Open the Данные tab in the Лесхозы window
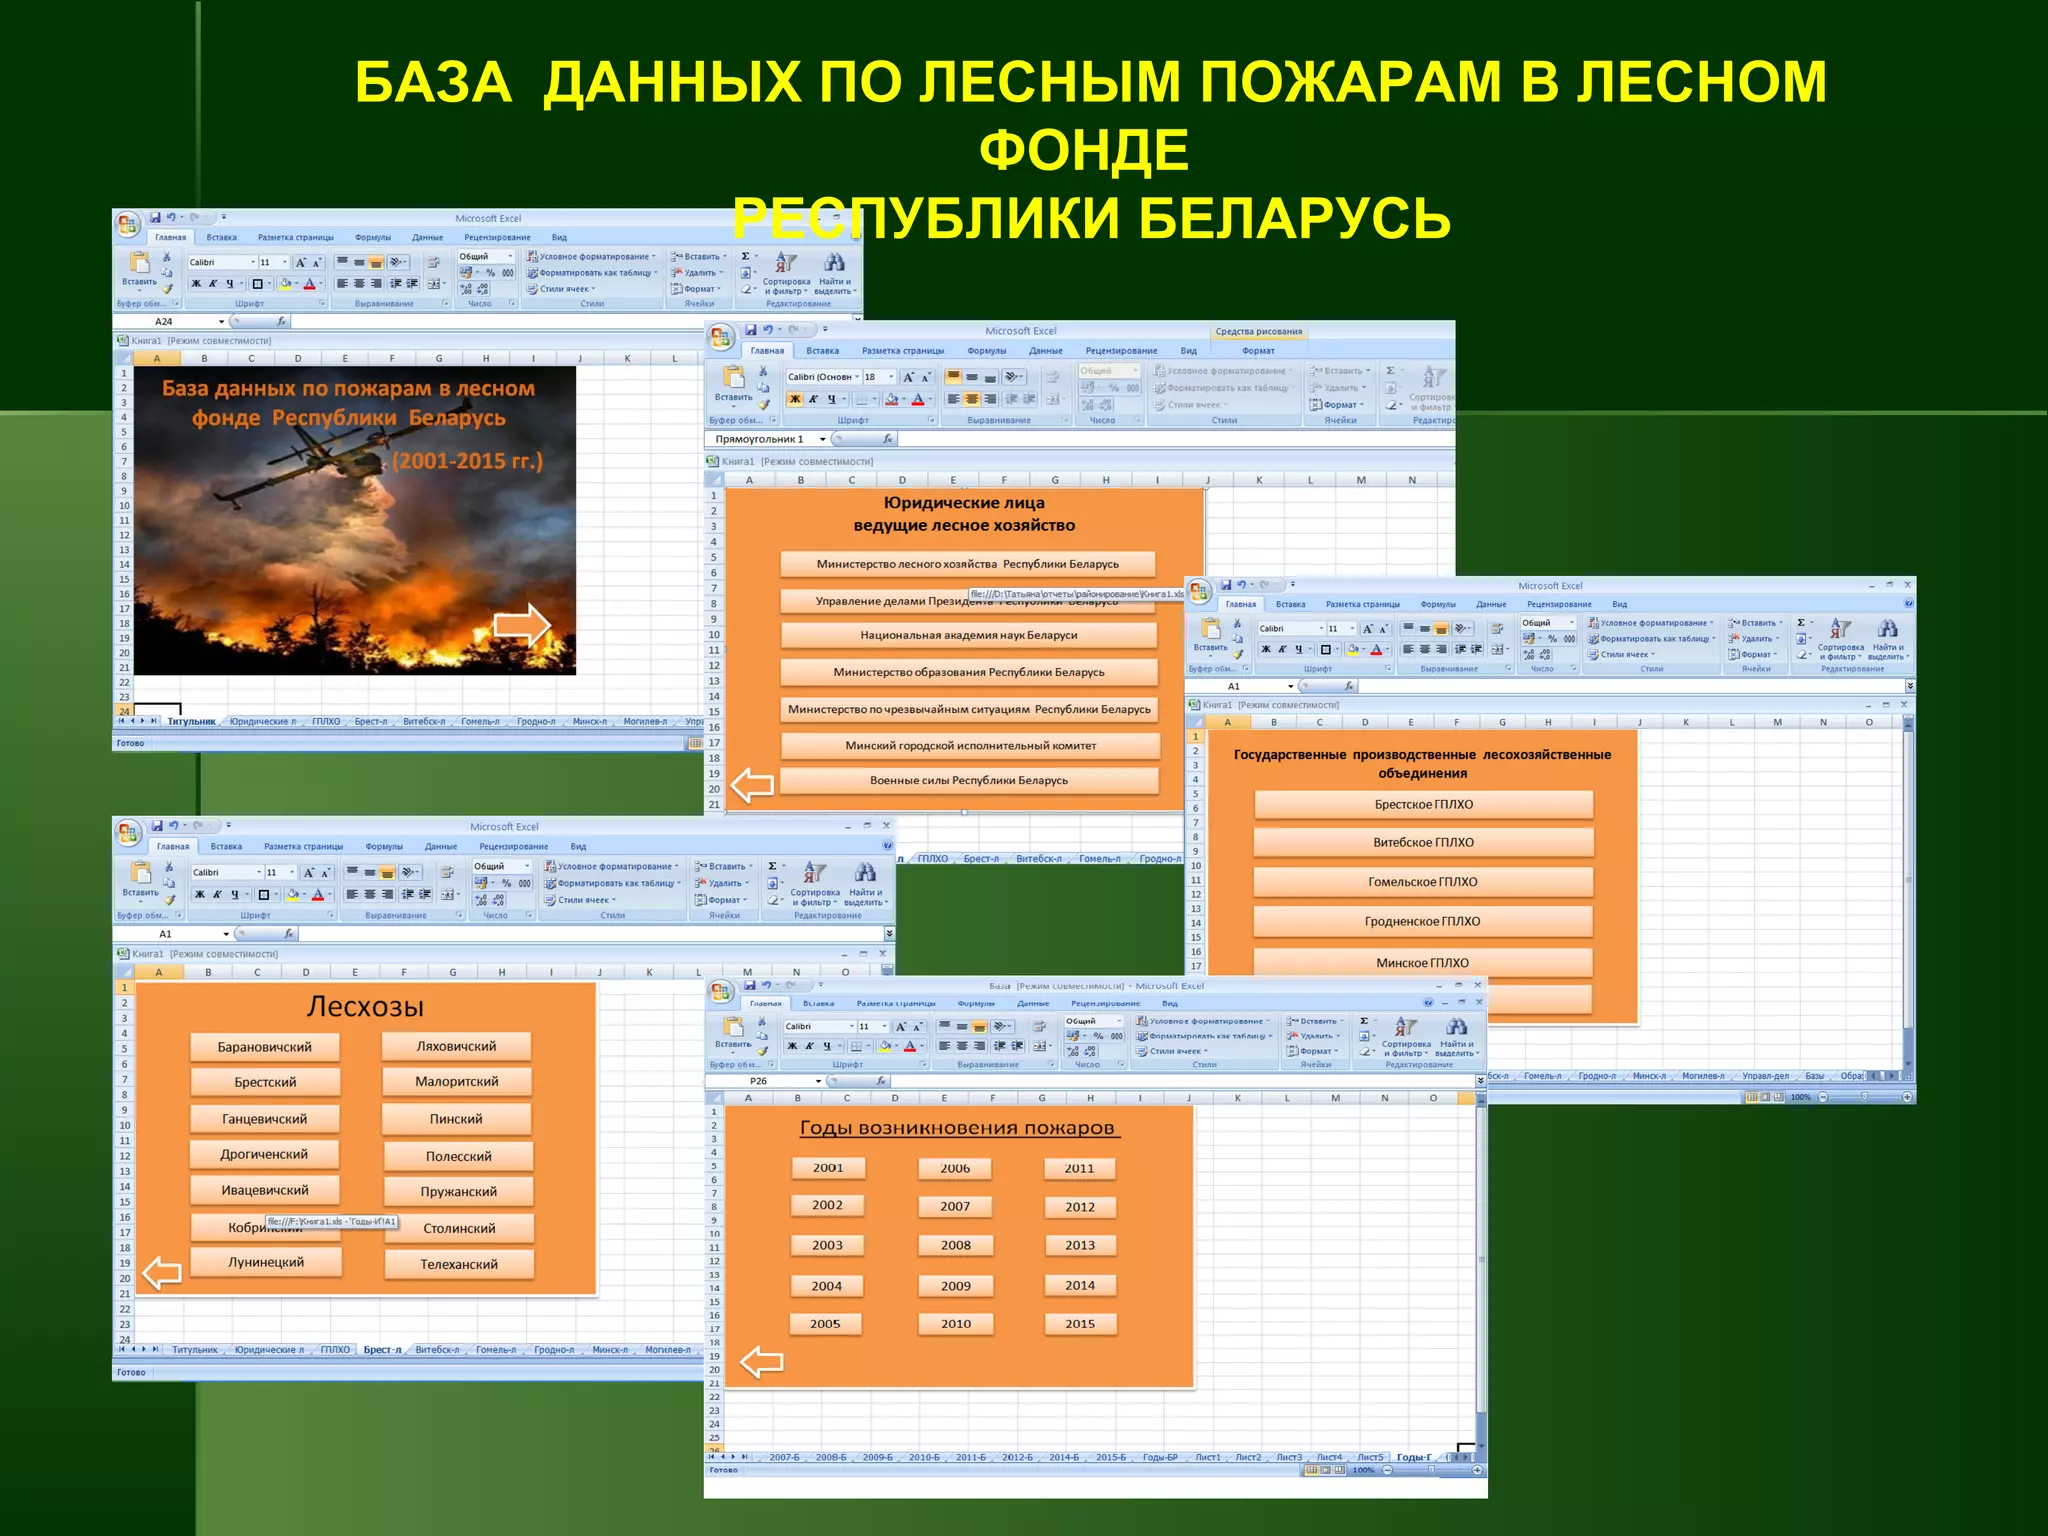 tap(441, 846)
